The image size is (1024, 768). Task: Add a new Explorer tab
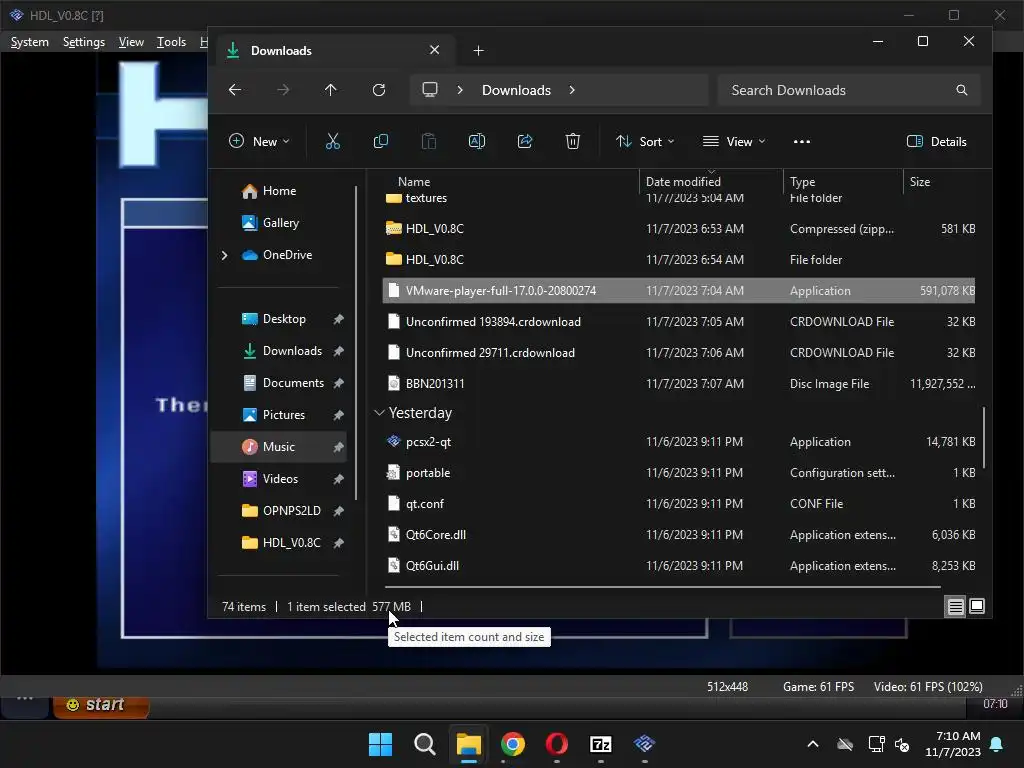coord(478,50)
